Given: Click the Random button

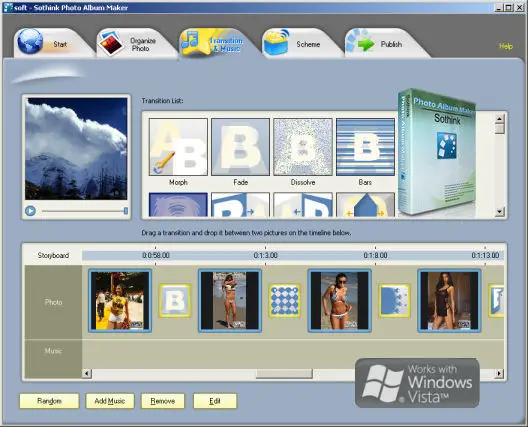Looking at the screenshot, I should click(49, 401).
